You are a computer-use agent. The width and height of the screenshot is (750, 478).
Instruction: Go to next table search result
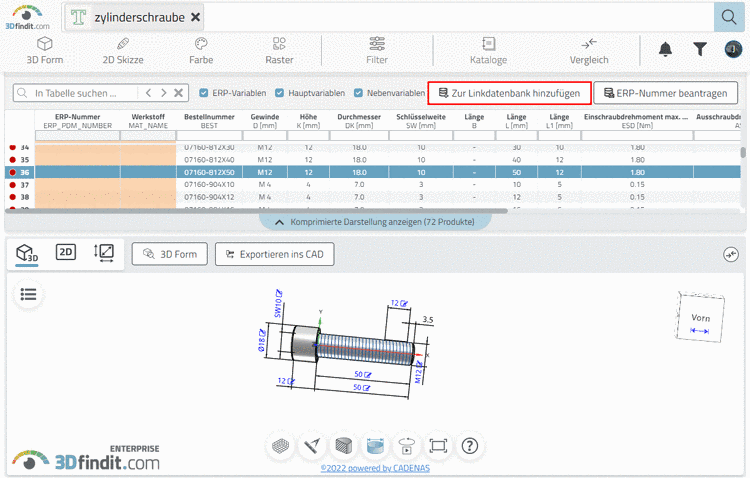pos(164,93)
